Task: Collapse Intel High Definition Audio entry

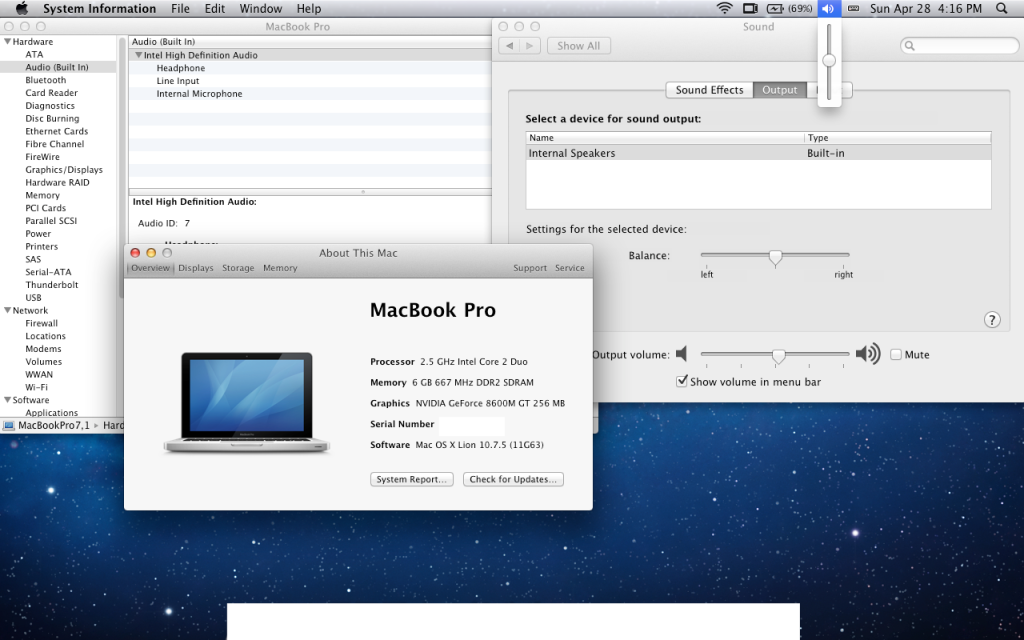Action: click(138, 56)
